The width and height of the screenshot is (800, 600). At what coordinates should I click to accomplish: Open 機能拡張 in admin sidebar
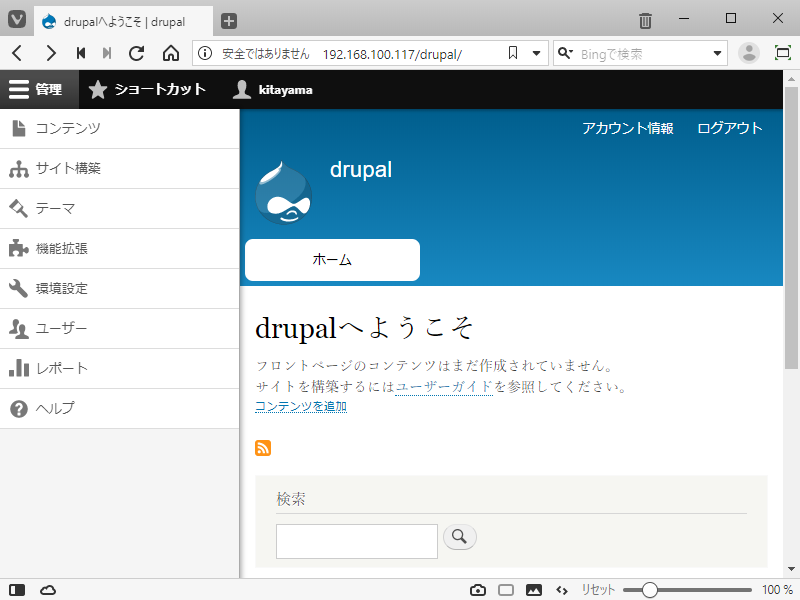pos(119,248)
